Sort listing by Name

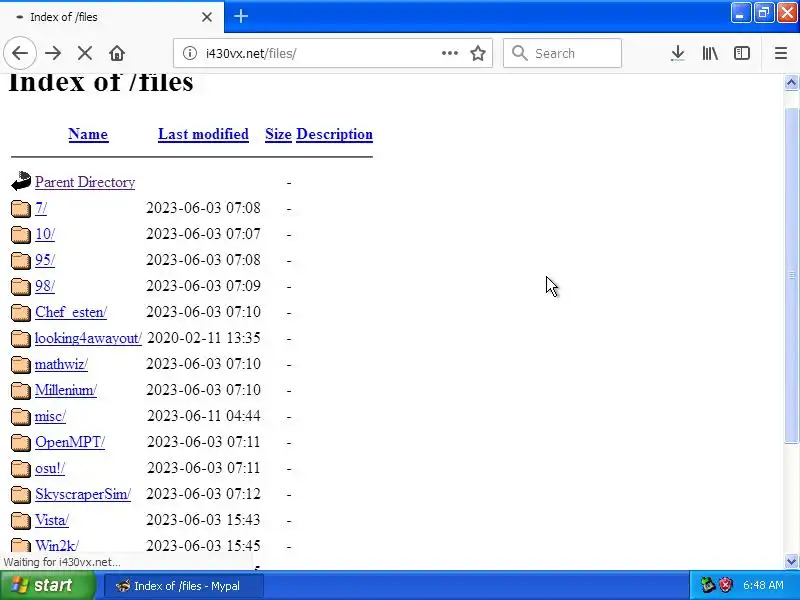[x=88, y=134]
